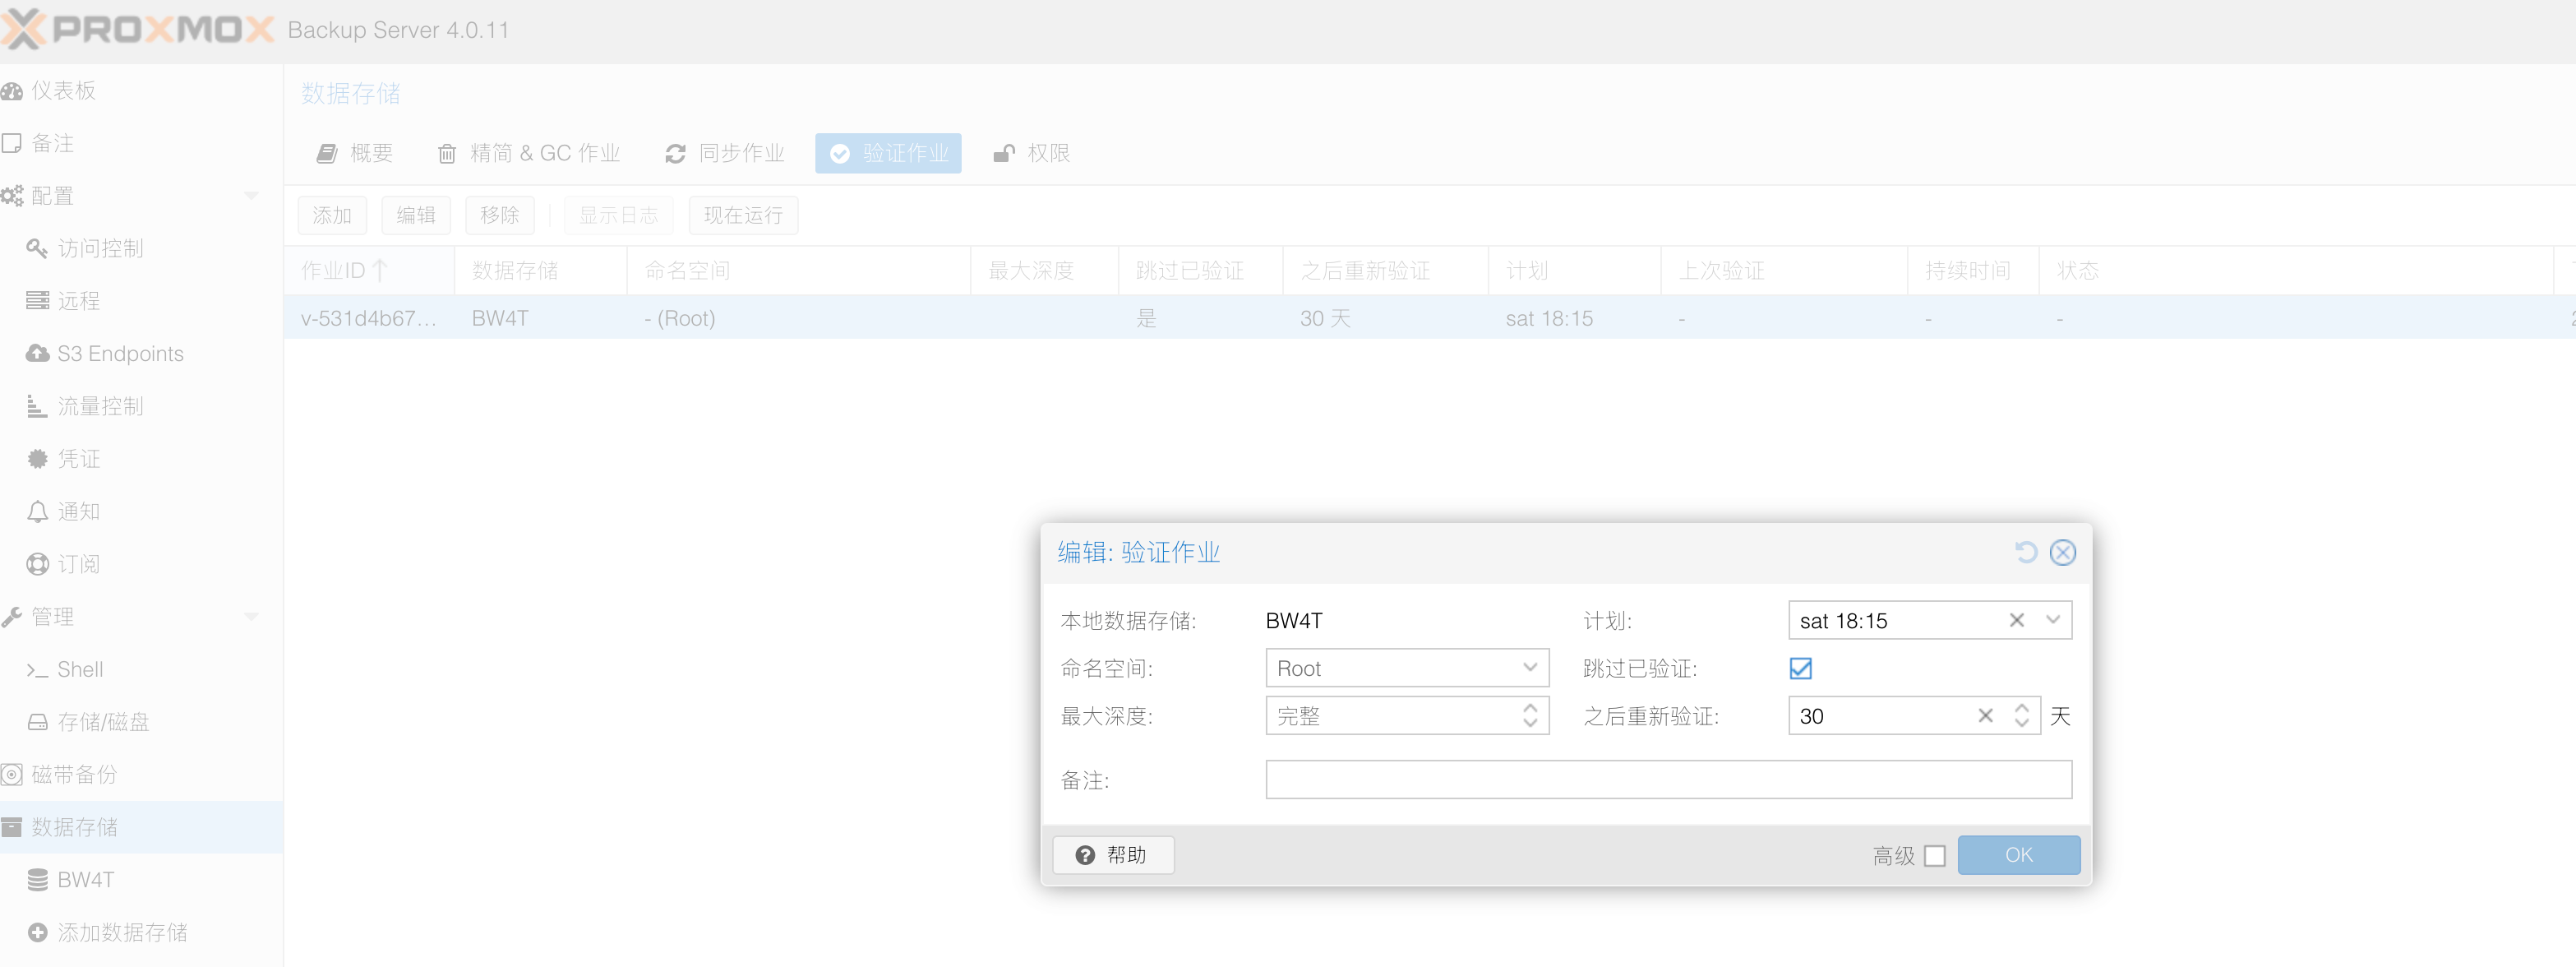This screenshot has height=967, width=2576.
Task: Increase 之后重新验证 days with spinner
Action: click(2021, 708)
